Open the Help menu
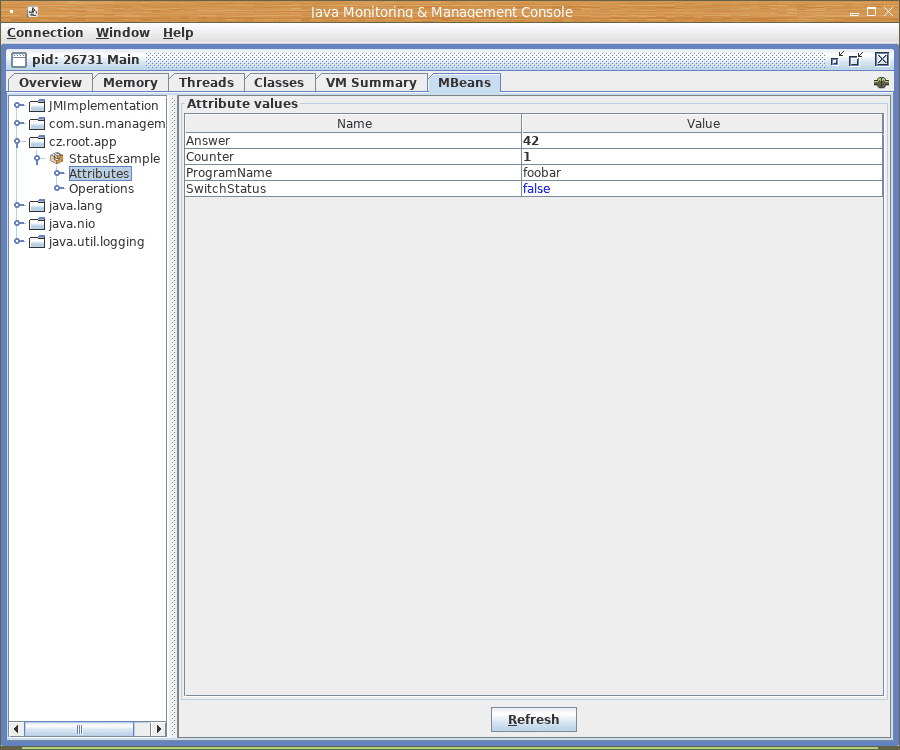 [178, 33]
